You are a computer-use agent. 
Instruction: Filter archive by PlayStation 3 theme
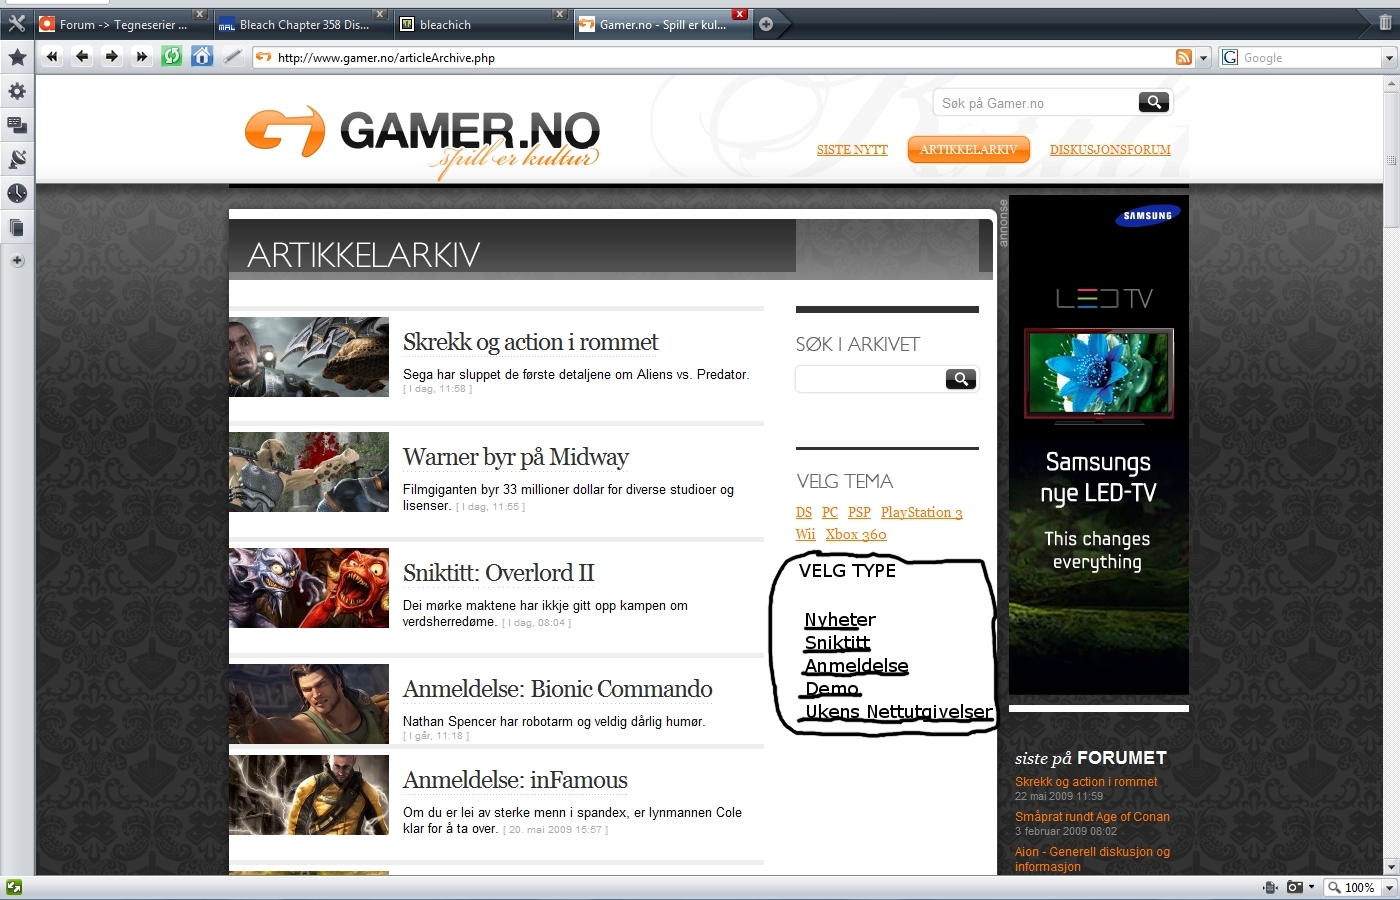point(921,512)
